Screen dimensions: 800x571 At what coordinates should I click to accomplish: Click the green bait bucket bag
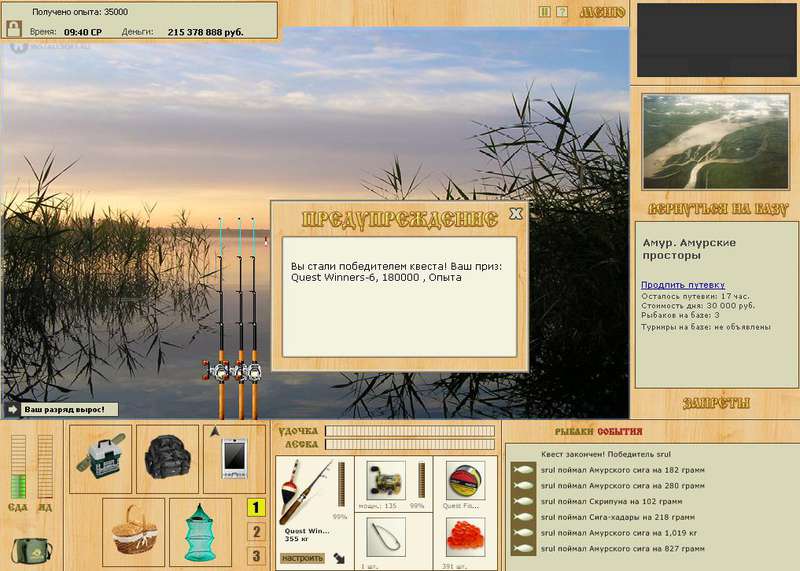[x=32, y=550]
